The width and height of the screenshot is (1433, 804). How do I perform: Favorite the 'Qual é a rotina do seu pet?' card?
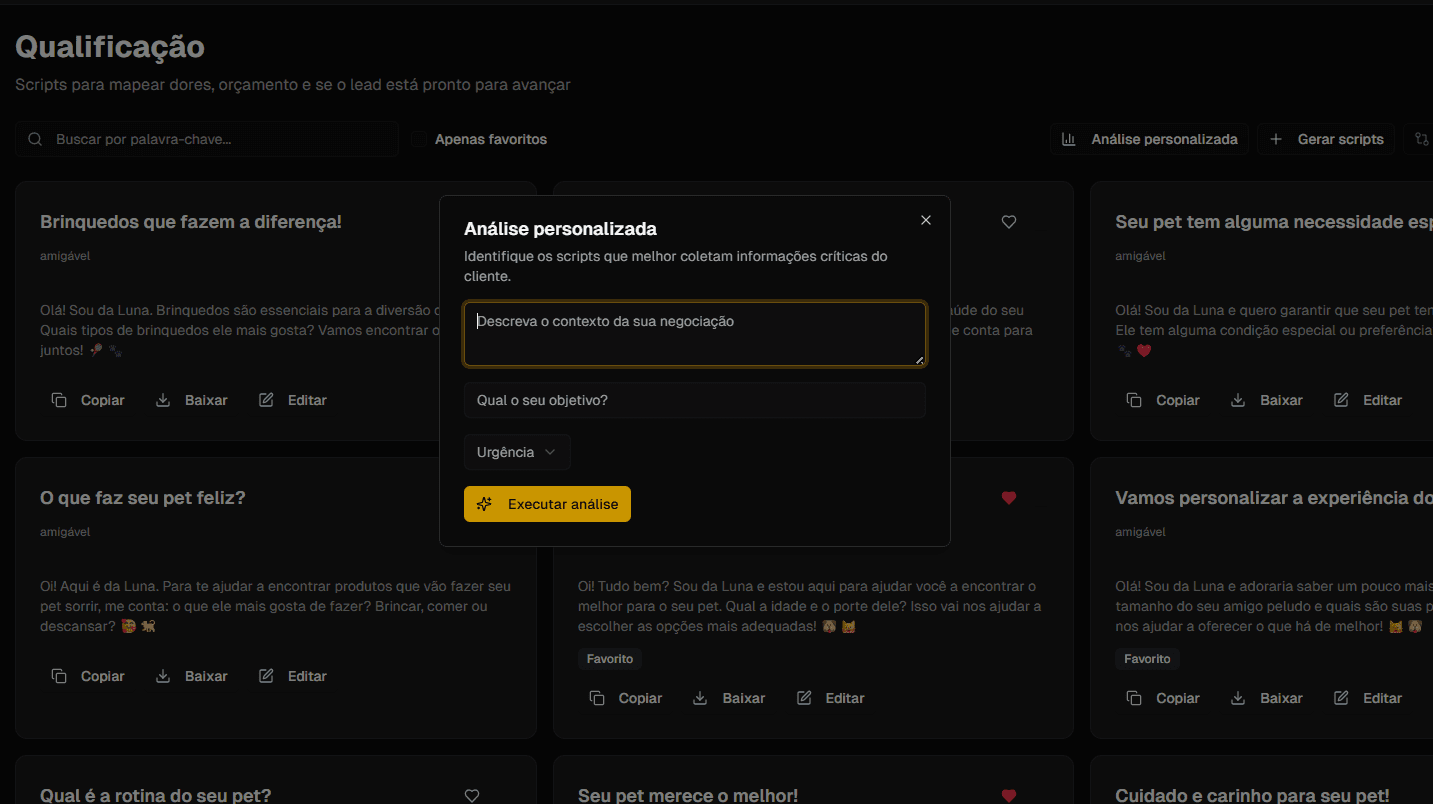472,796
